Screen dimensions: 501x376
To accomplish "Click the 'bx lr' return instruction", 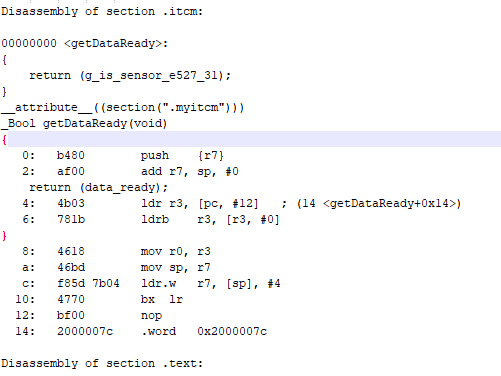I will 162,299.
